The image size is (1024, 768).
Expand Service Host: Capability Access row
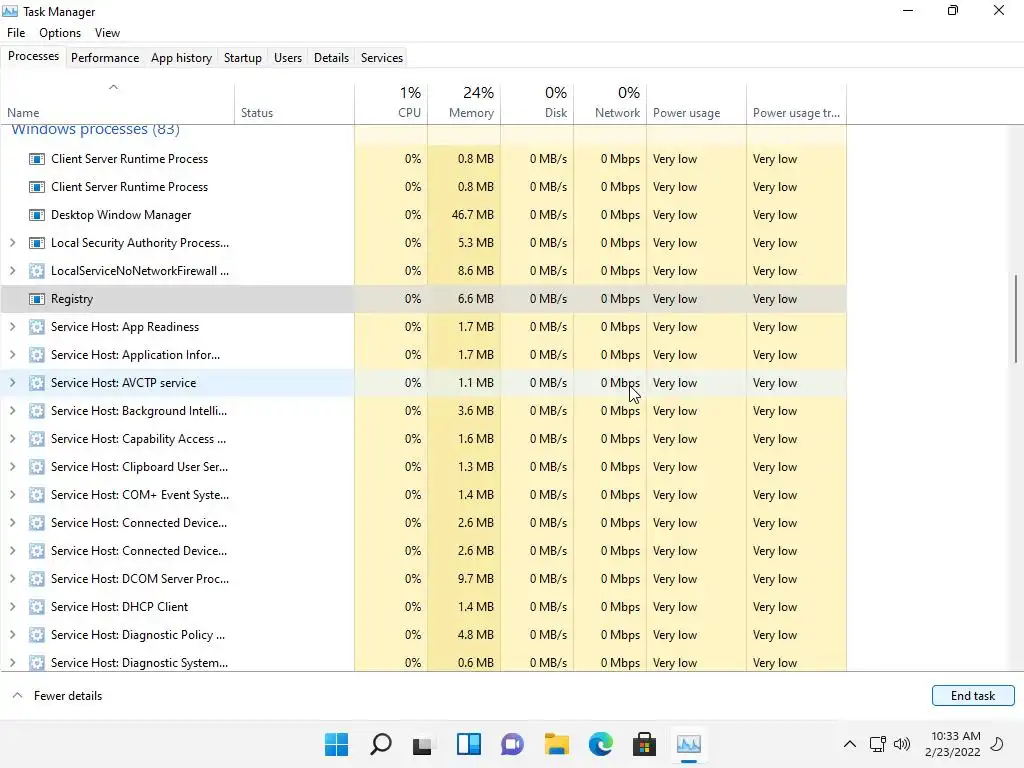[x=12, y=439]
